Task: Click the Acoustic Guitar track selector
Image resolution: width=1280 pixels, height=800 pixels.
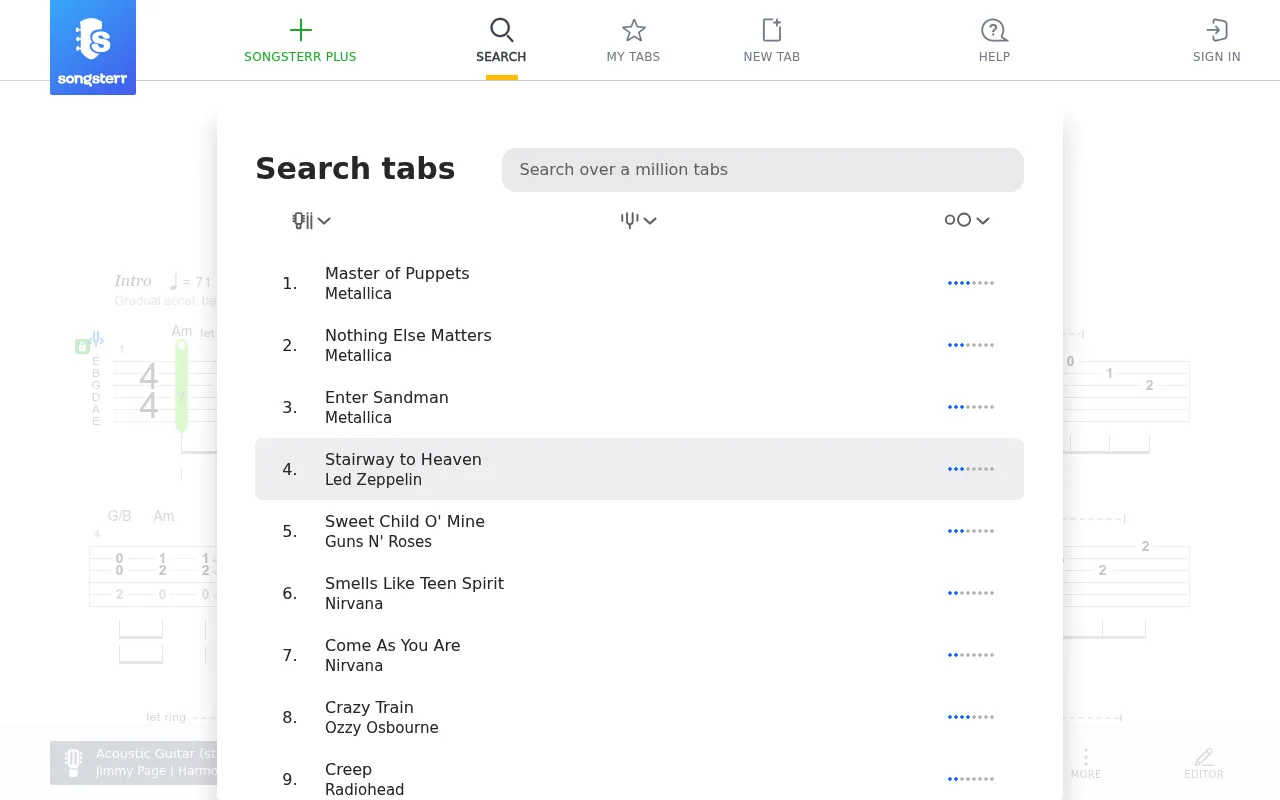Action: tap(134, 763)
